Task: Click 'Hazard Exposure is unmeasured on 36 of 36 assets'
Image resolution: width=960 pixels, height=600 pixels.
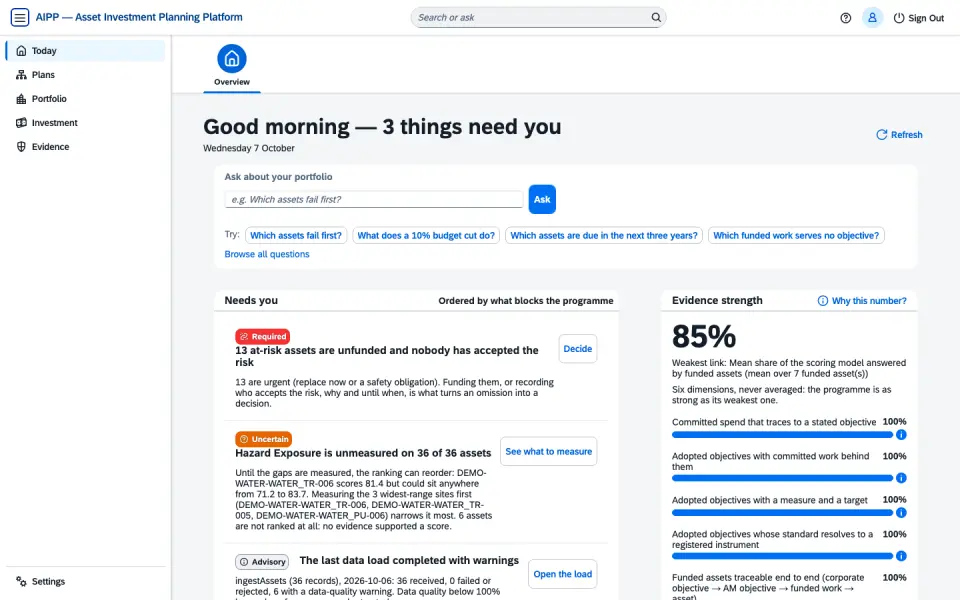Action: pos(363,453)
